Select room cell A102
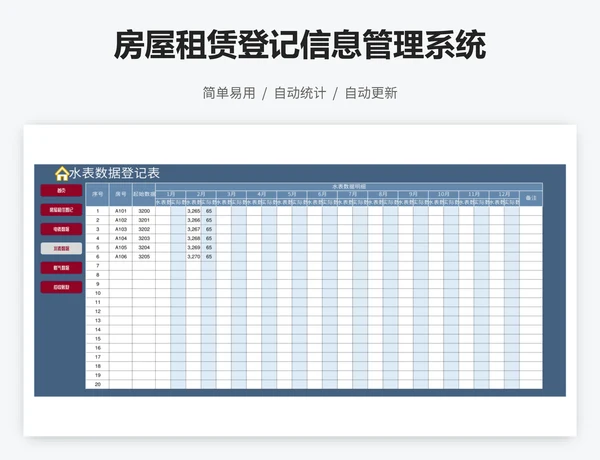600x460 pixels. click(121, 220)
